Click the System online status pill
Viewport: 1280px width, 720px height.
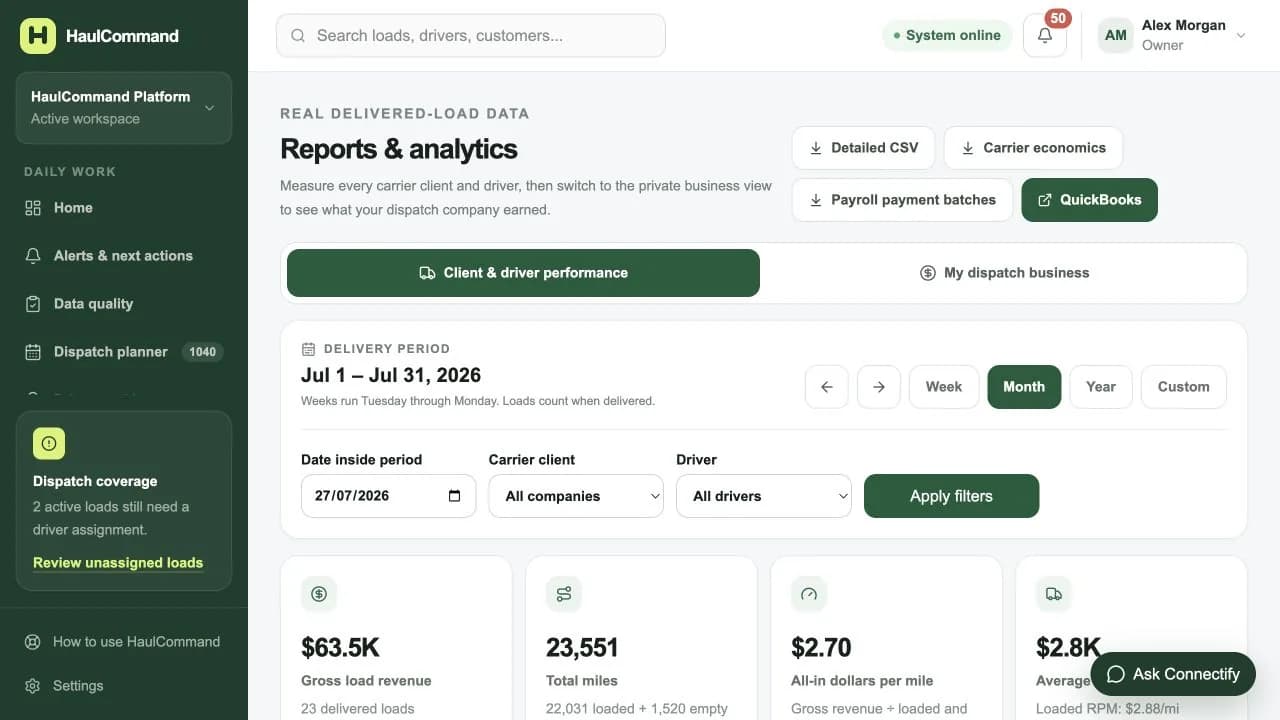pyautogui.click(x=946, y=35)
